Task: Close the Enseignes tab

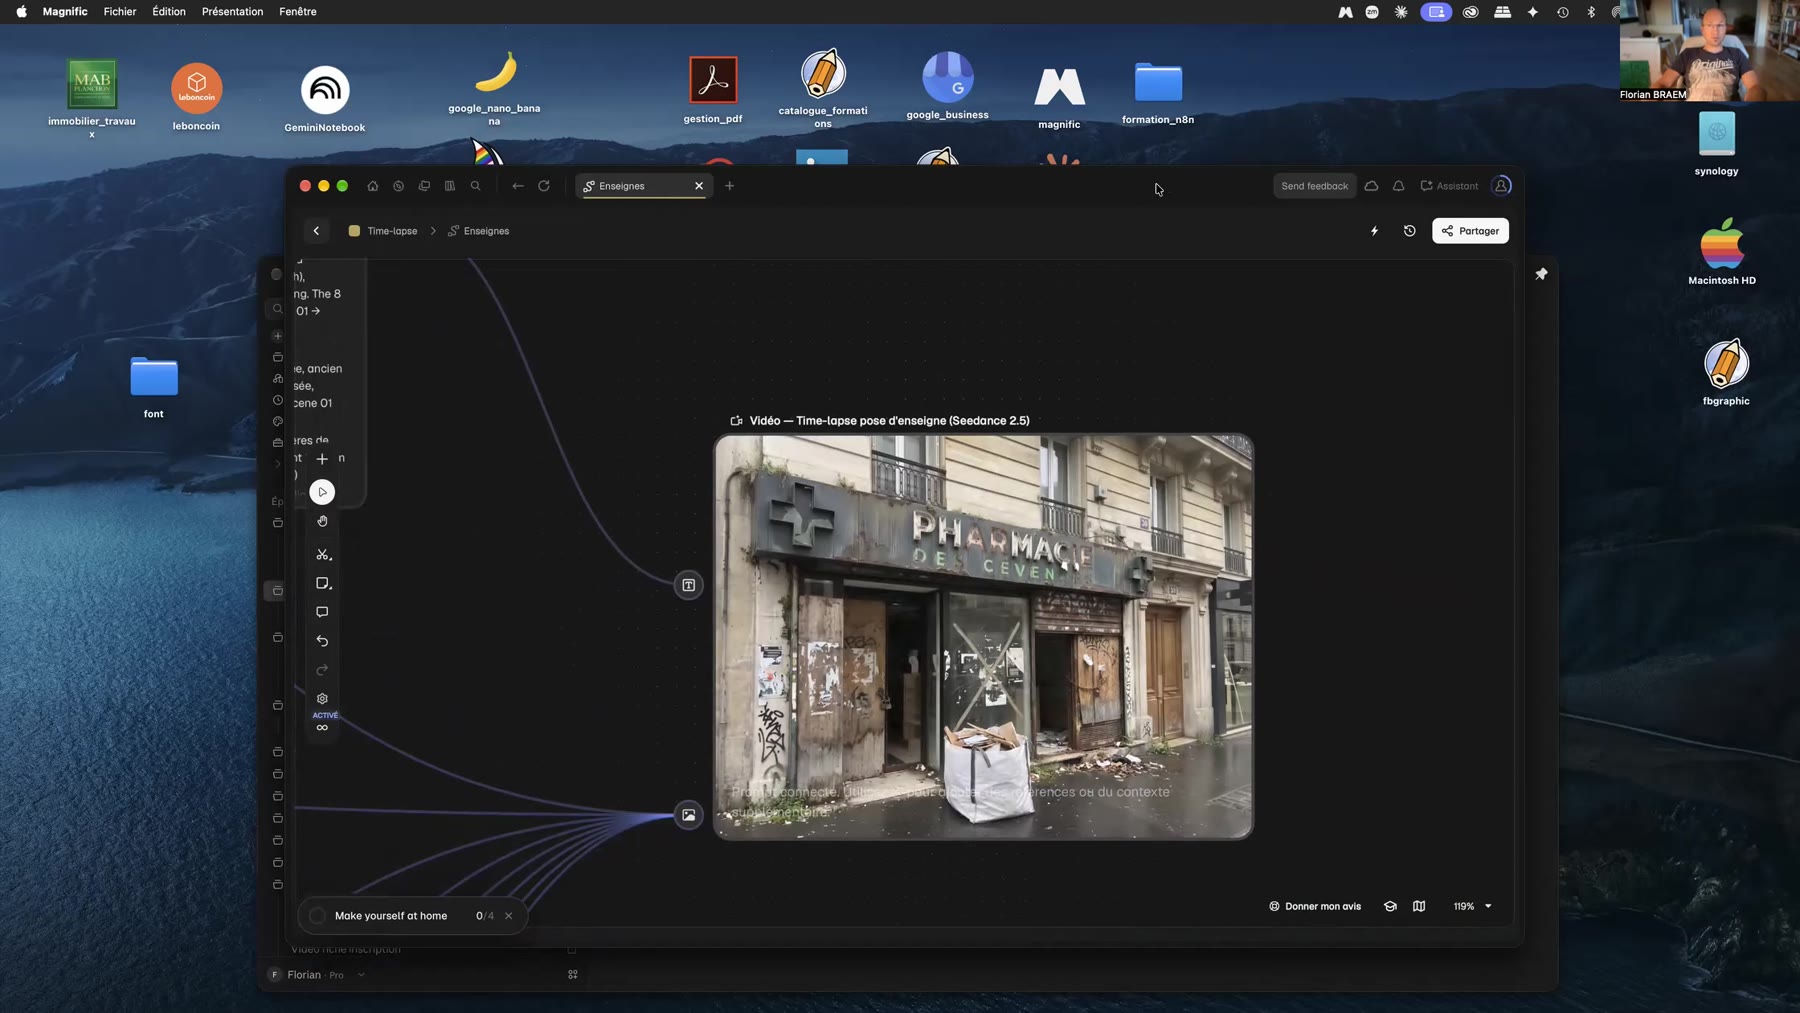Action: click(699, 186)
